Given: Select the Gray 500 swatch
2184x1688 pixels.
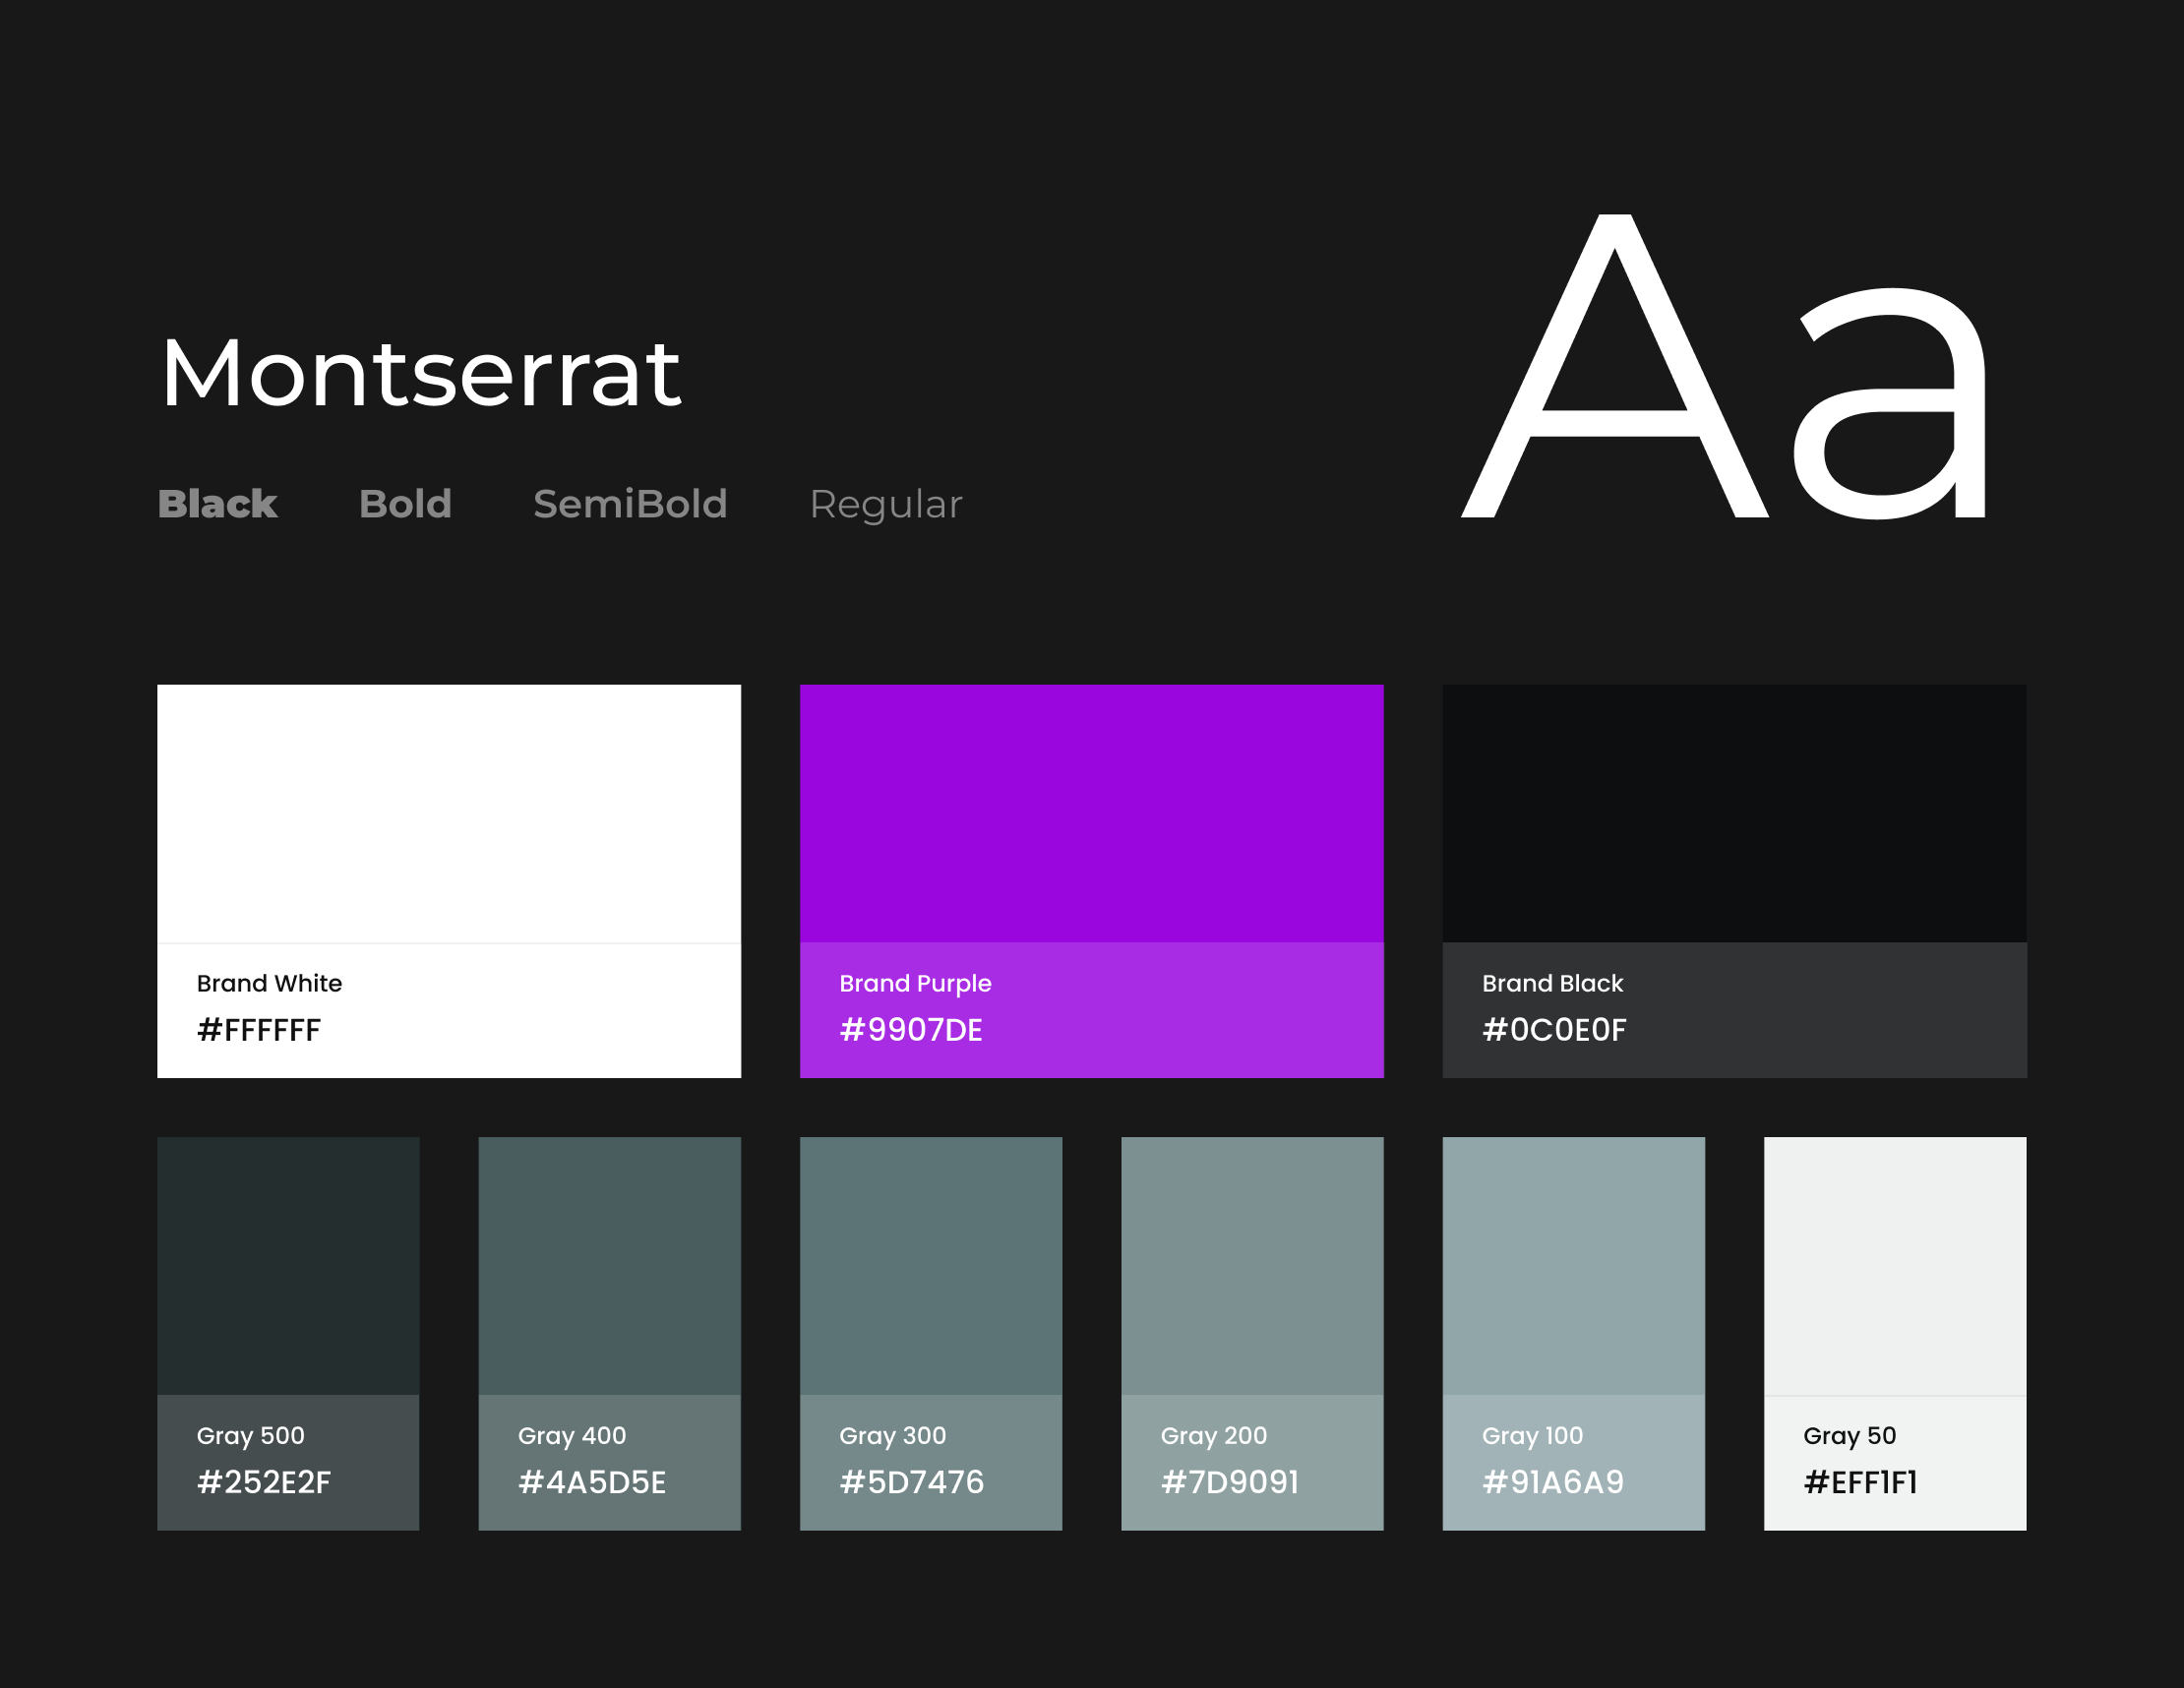Looking at the screenshot, I should click(x=288, y=1265).
